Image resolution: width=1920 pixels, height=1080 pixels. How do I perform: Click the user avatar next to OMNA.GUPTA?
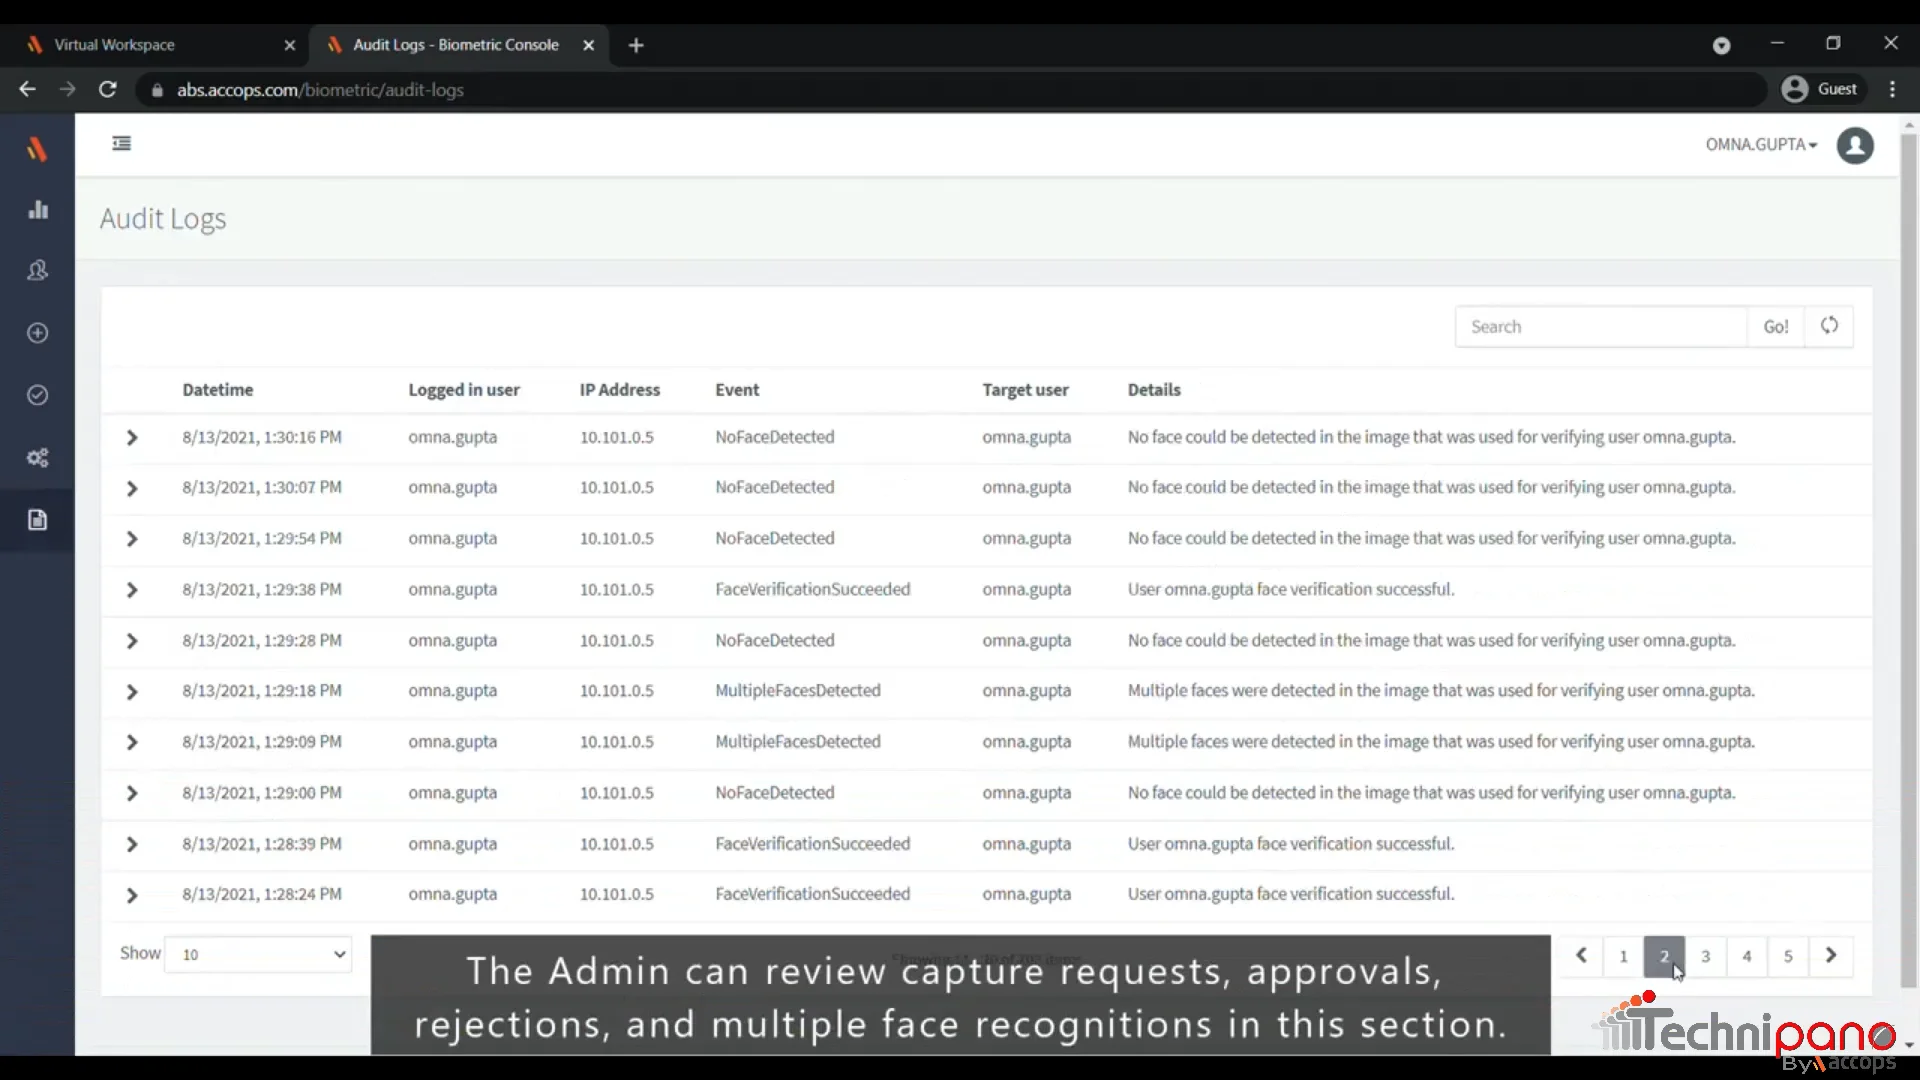[1856, 145]
